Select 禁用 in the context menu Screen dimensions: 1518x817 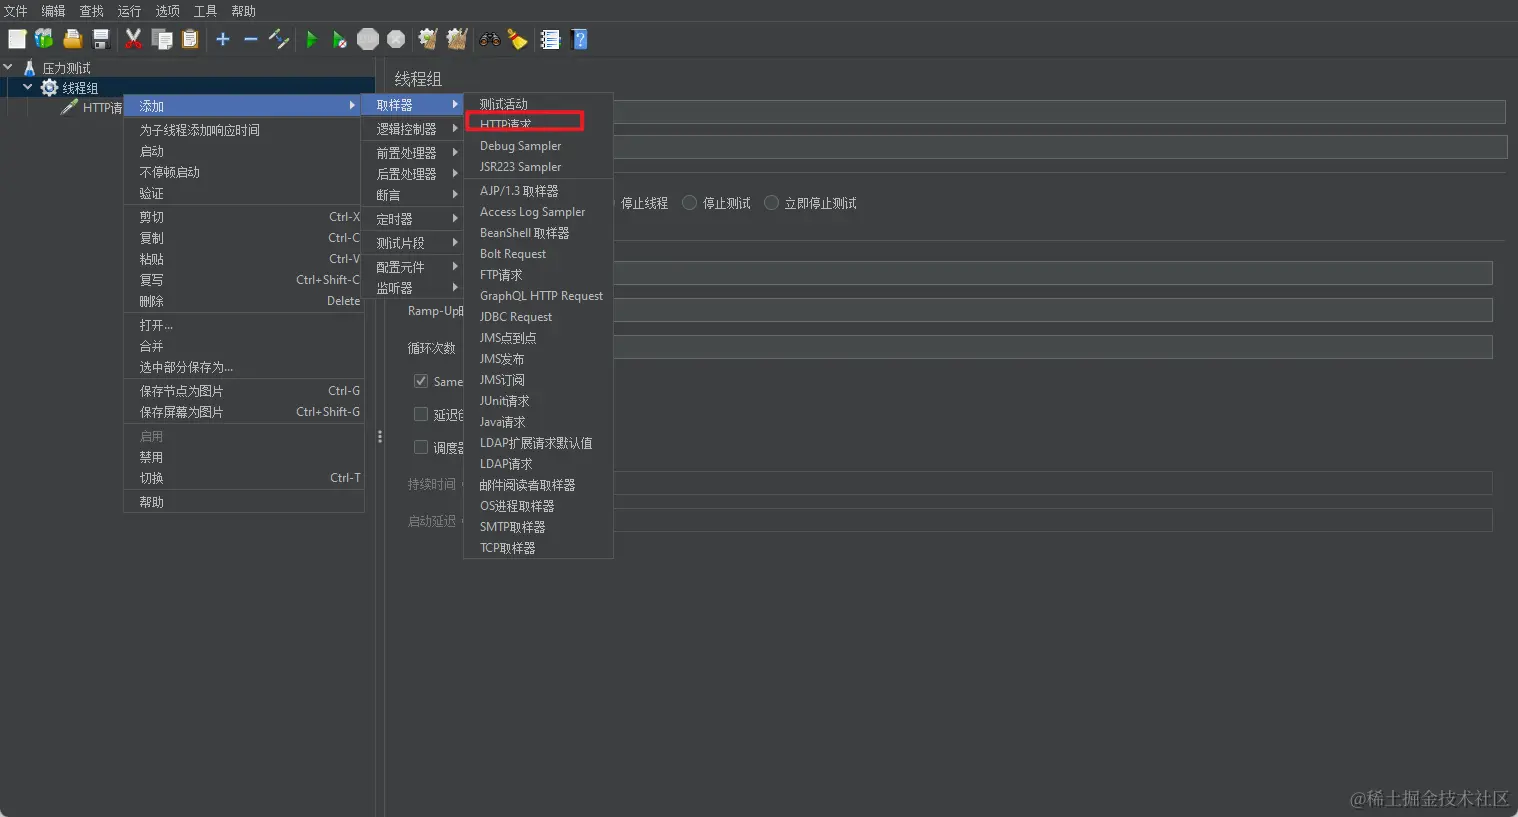point(243,457)
